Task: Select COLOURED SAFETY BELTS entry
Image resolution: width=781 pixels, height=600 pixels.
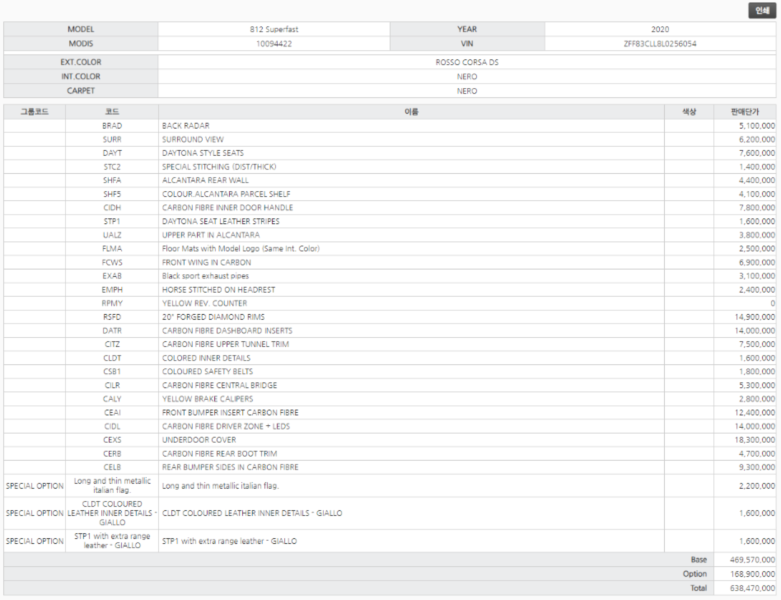Action: click(x=207, y=371)
